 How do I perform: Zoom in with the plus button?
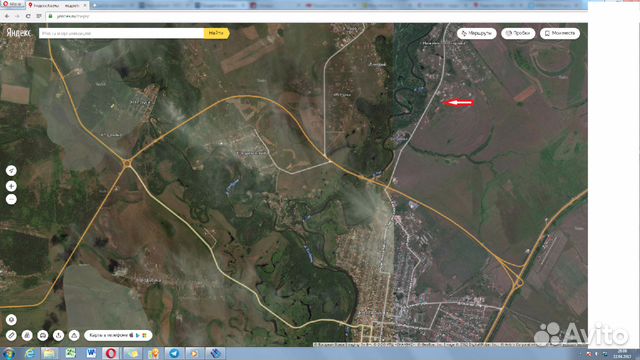11,186
